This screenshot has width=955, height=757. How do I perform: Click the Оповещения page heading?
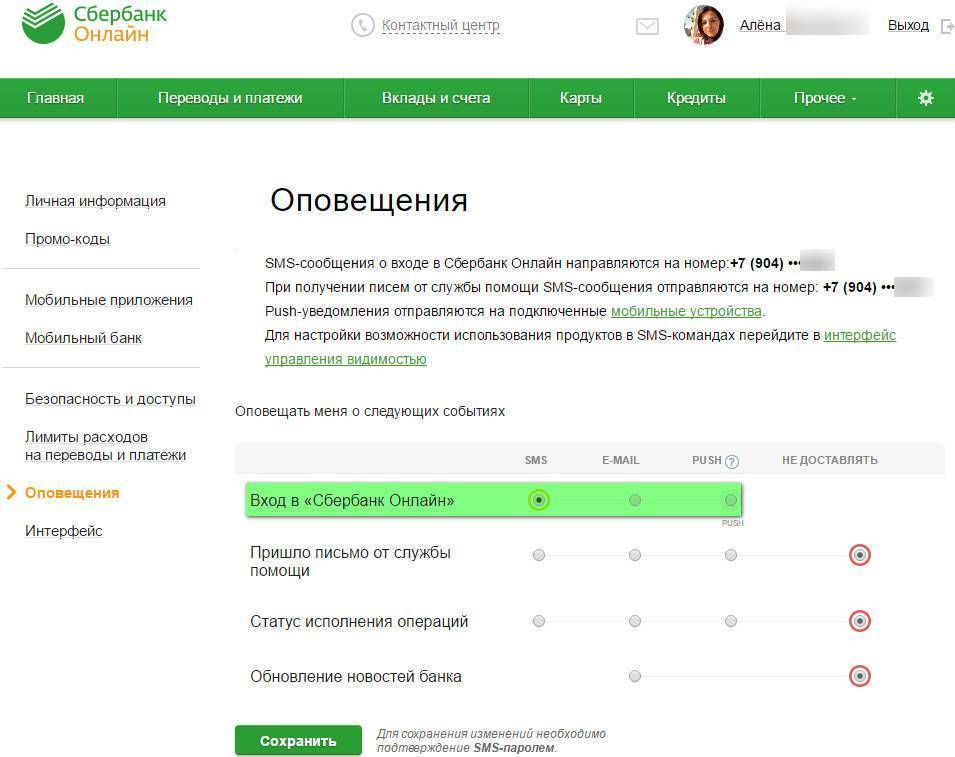(369, 200)
